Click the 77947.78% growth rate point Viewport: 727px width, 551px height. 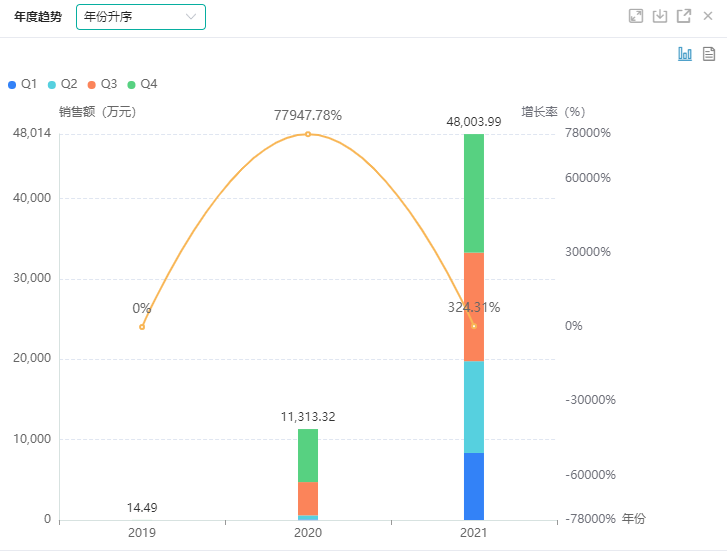(308, 134)
